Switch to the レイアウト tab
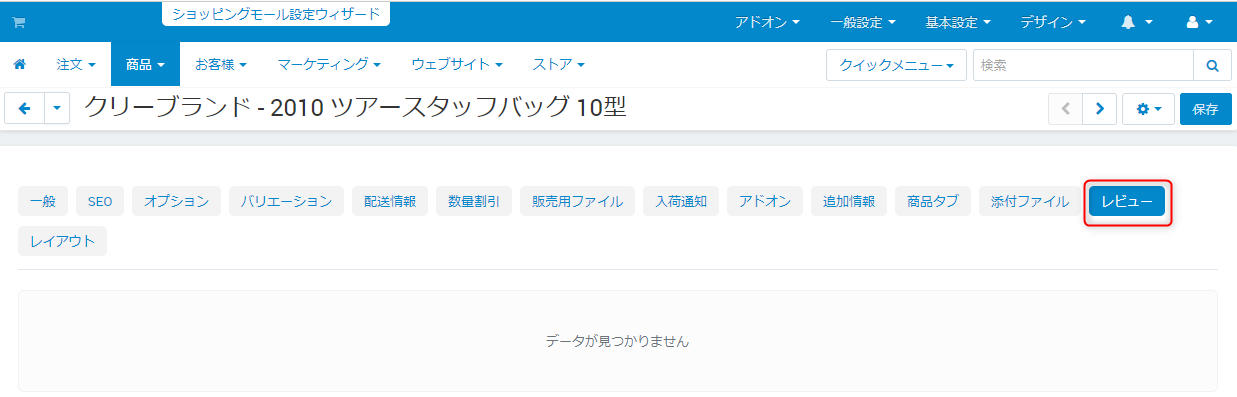Image resolution: width=1237 pixels, height=397 pixels. (62, 241)
